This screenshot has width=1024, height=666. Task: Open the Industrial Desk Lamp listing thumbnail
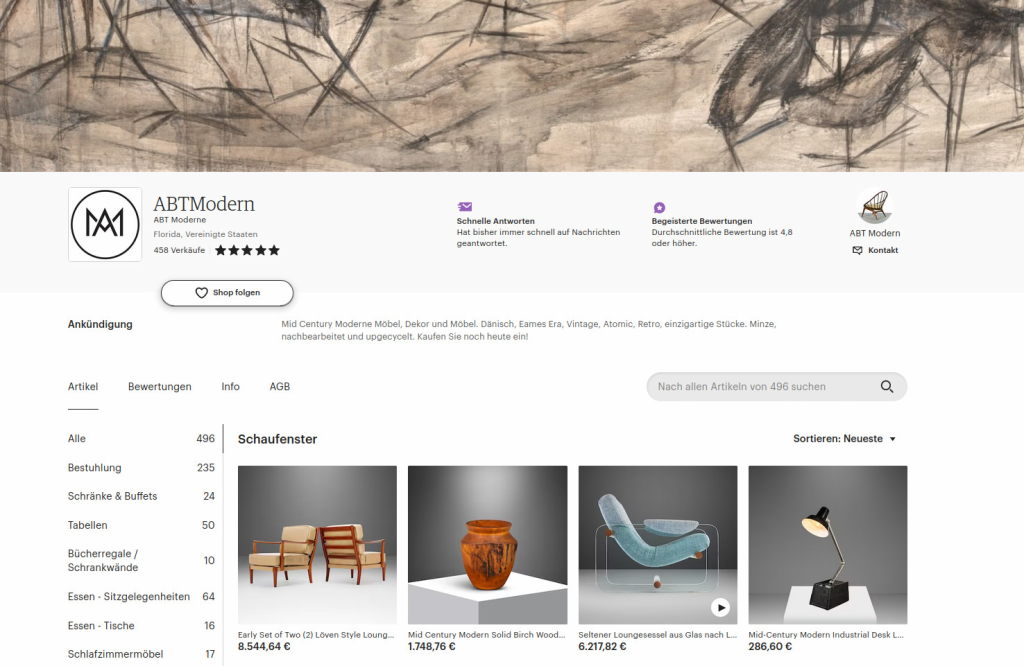[x=827, y=545]
